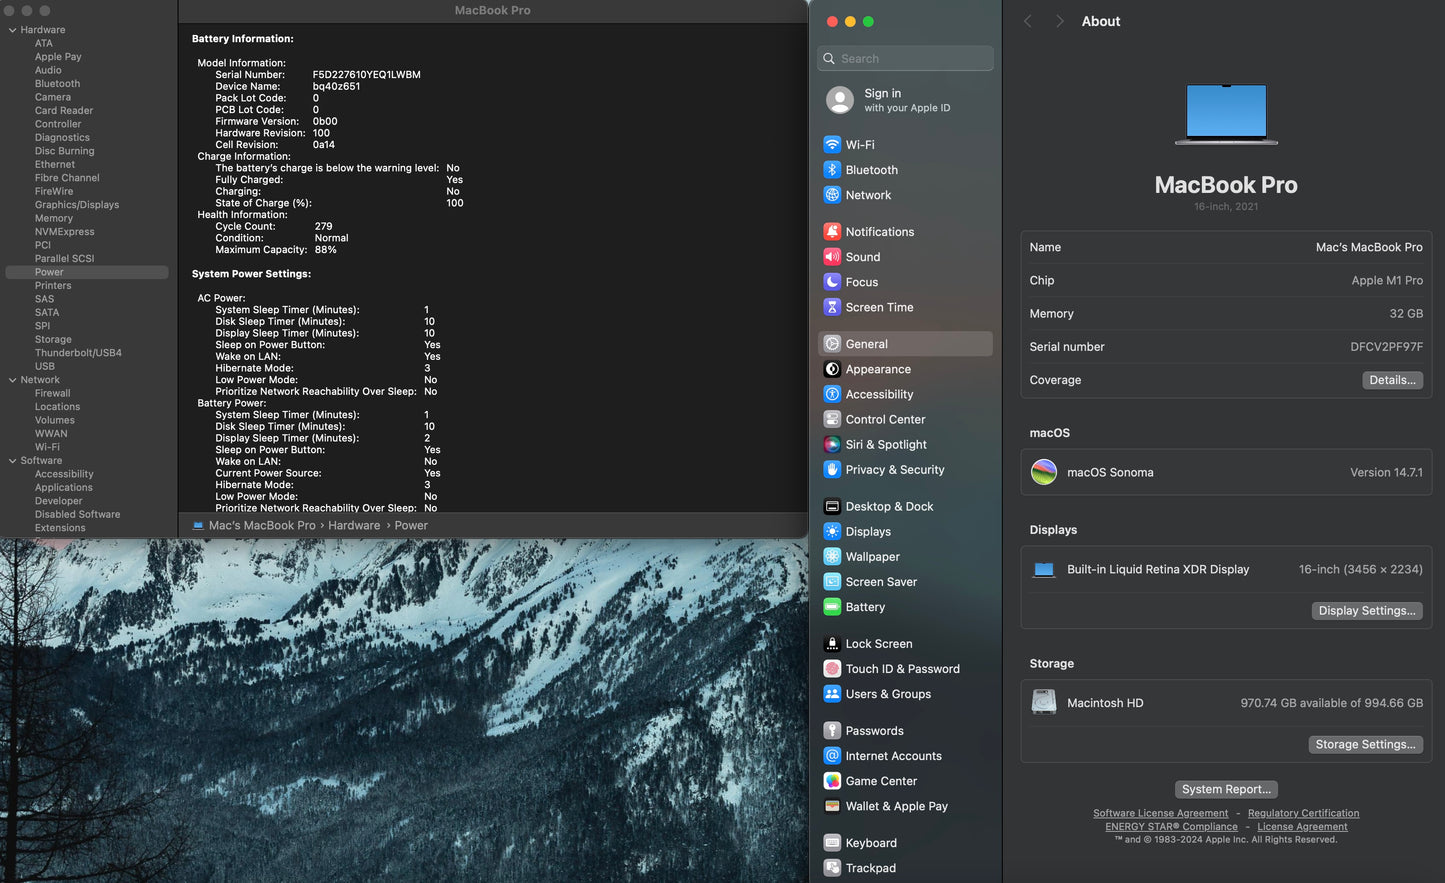Open the Displays sun icon
Image resolution: width=1445 pixels, height=883 pixels.
pos(832,531)
